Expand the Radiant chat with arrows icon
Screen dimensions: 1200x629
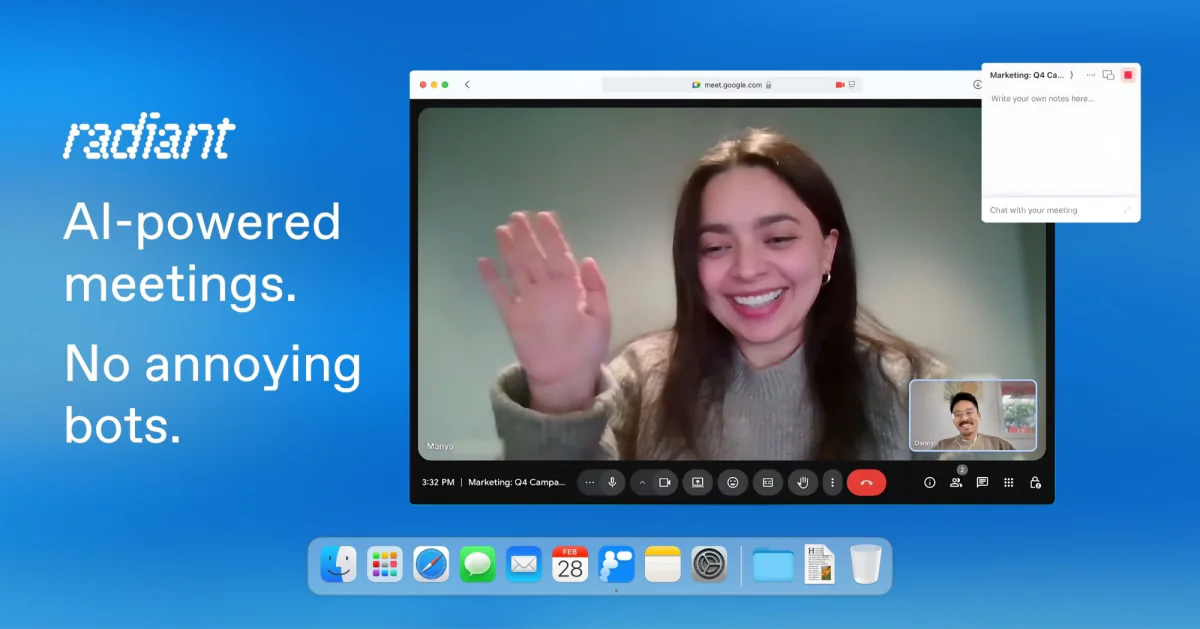pos(1127,210)
